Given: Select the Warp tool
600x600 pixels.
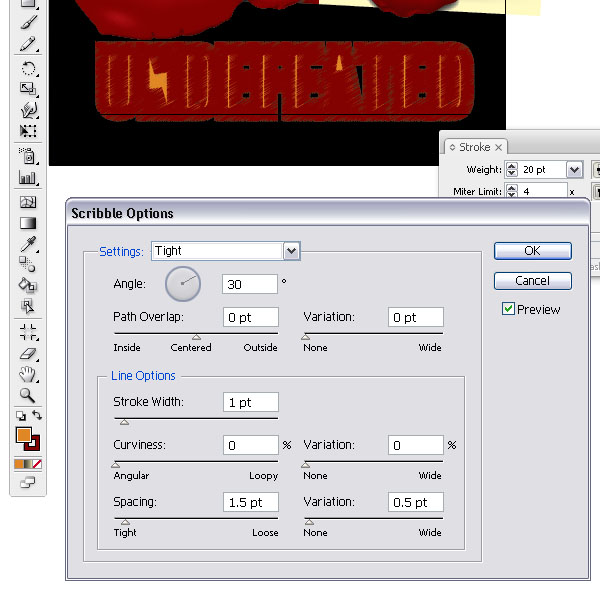Looking at the screenshot, I should [x=29, y=110].
